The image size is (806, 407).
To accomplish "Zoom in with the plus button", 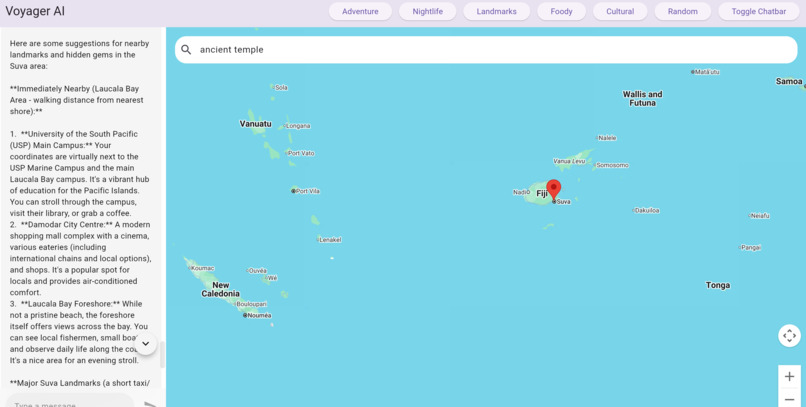I will [789, 377].
